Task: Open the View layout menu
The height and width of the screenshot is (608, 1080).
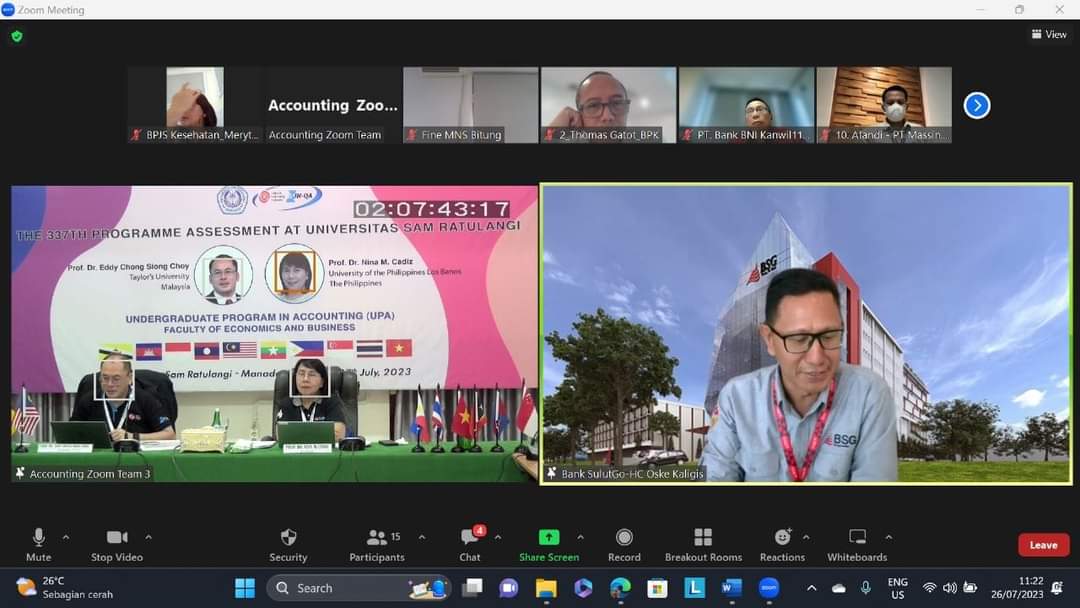Action: (x=1049, y=35)
